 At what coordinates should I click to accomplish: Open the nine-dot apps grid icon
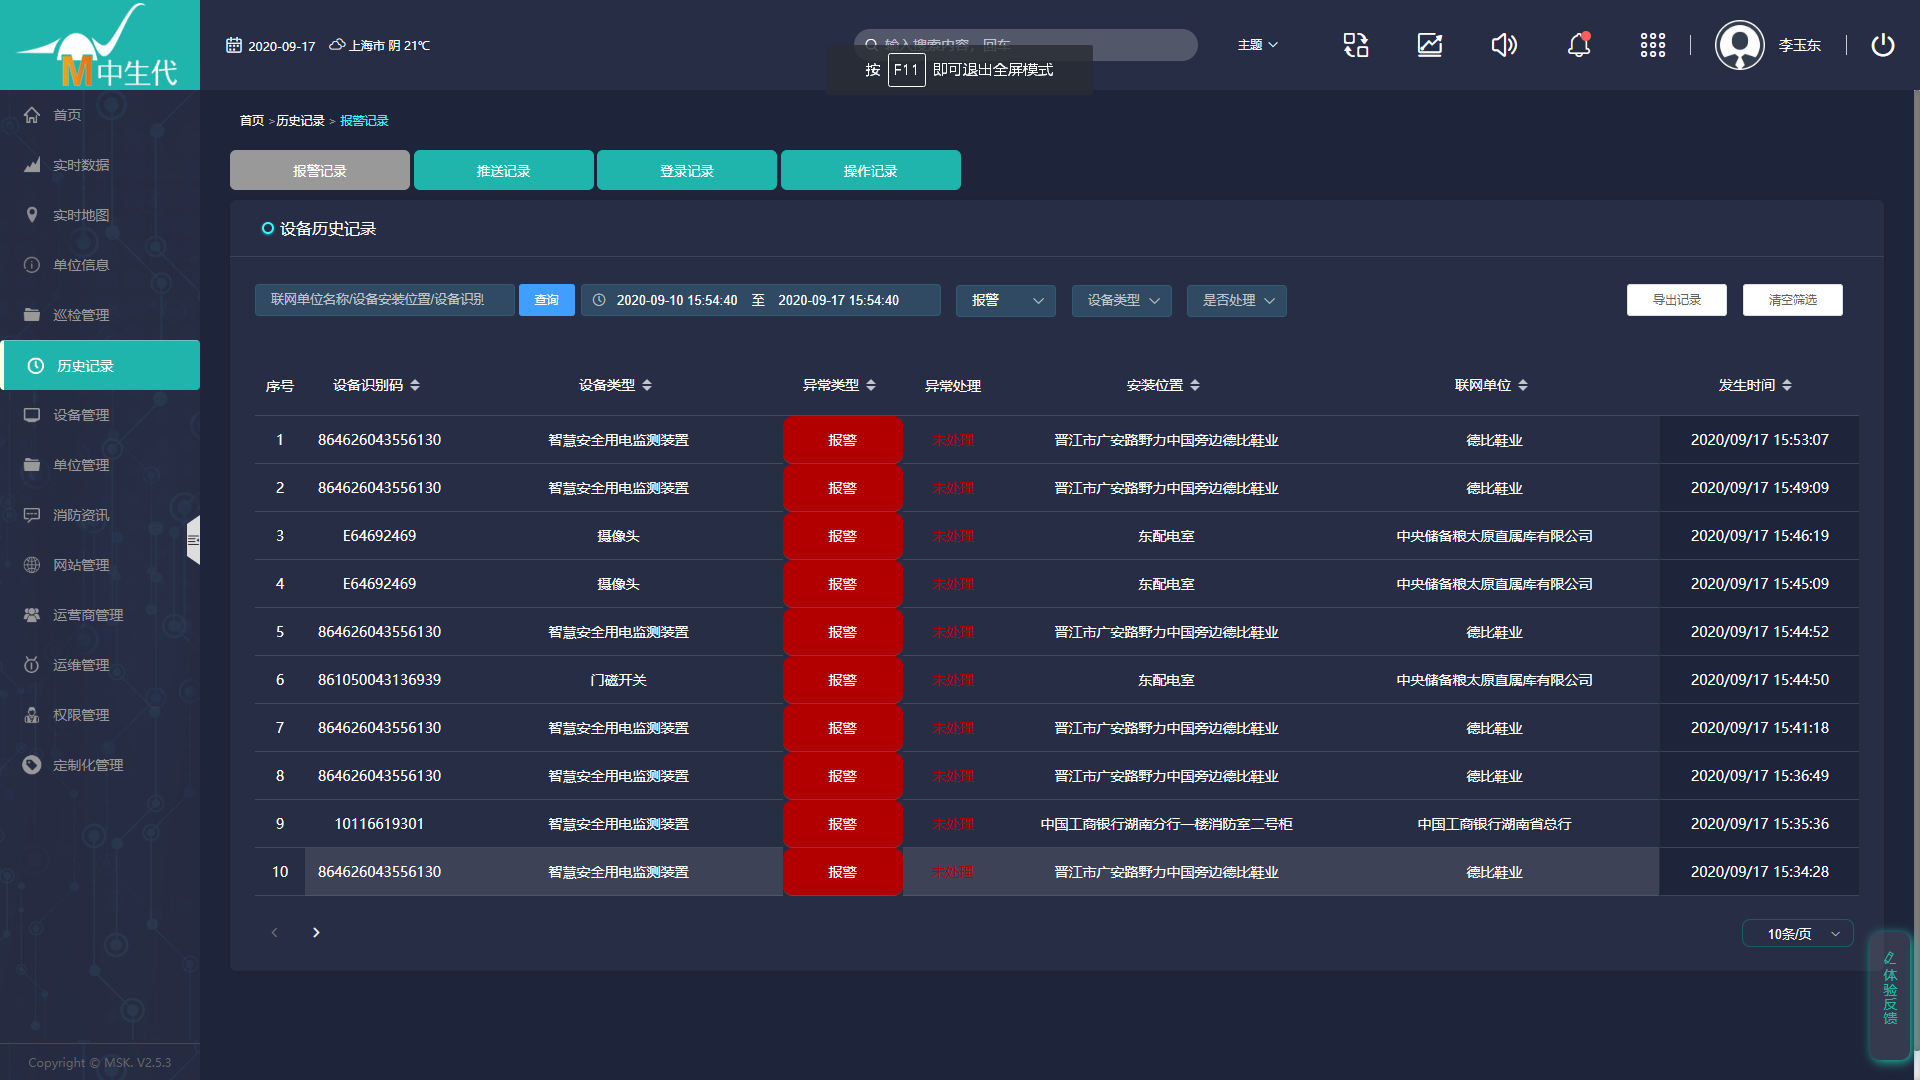pyautogui.click(x=1652, y=45)
